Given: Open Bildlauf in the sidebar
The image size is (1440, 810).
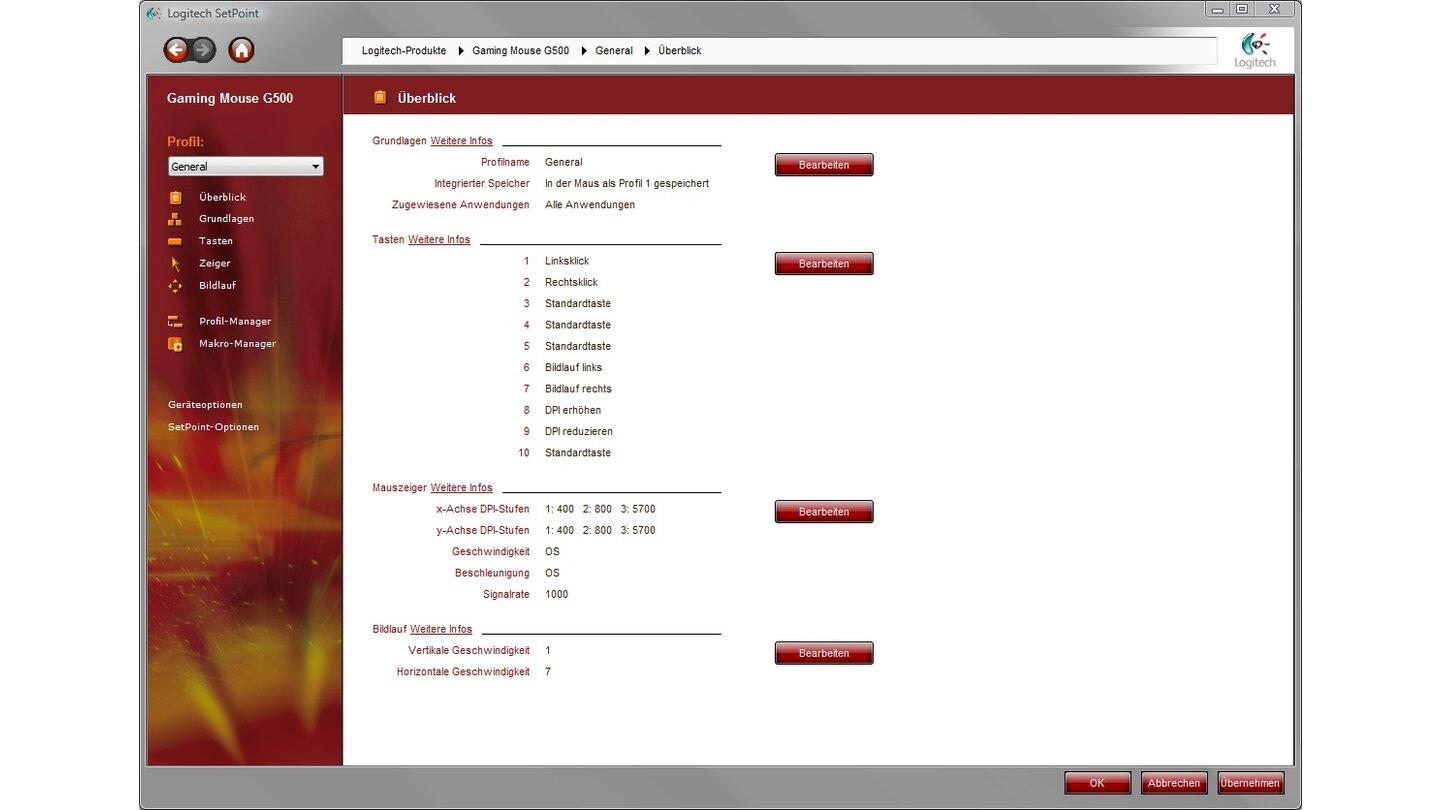Looking at the screenshot, I should tap(218, 286).
